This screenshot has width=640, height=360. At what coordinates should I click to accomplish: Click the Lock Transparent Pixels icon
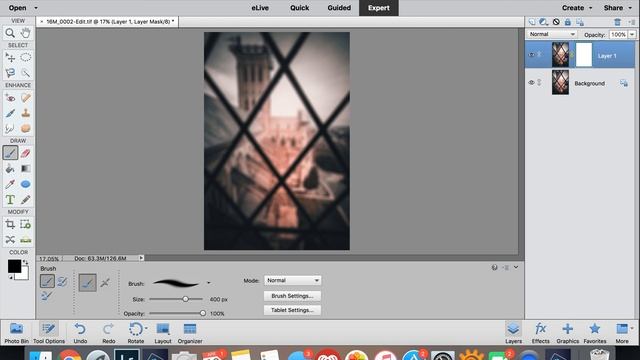pyautogui.click(x=580, y=22)
